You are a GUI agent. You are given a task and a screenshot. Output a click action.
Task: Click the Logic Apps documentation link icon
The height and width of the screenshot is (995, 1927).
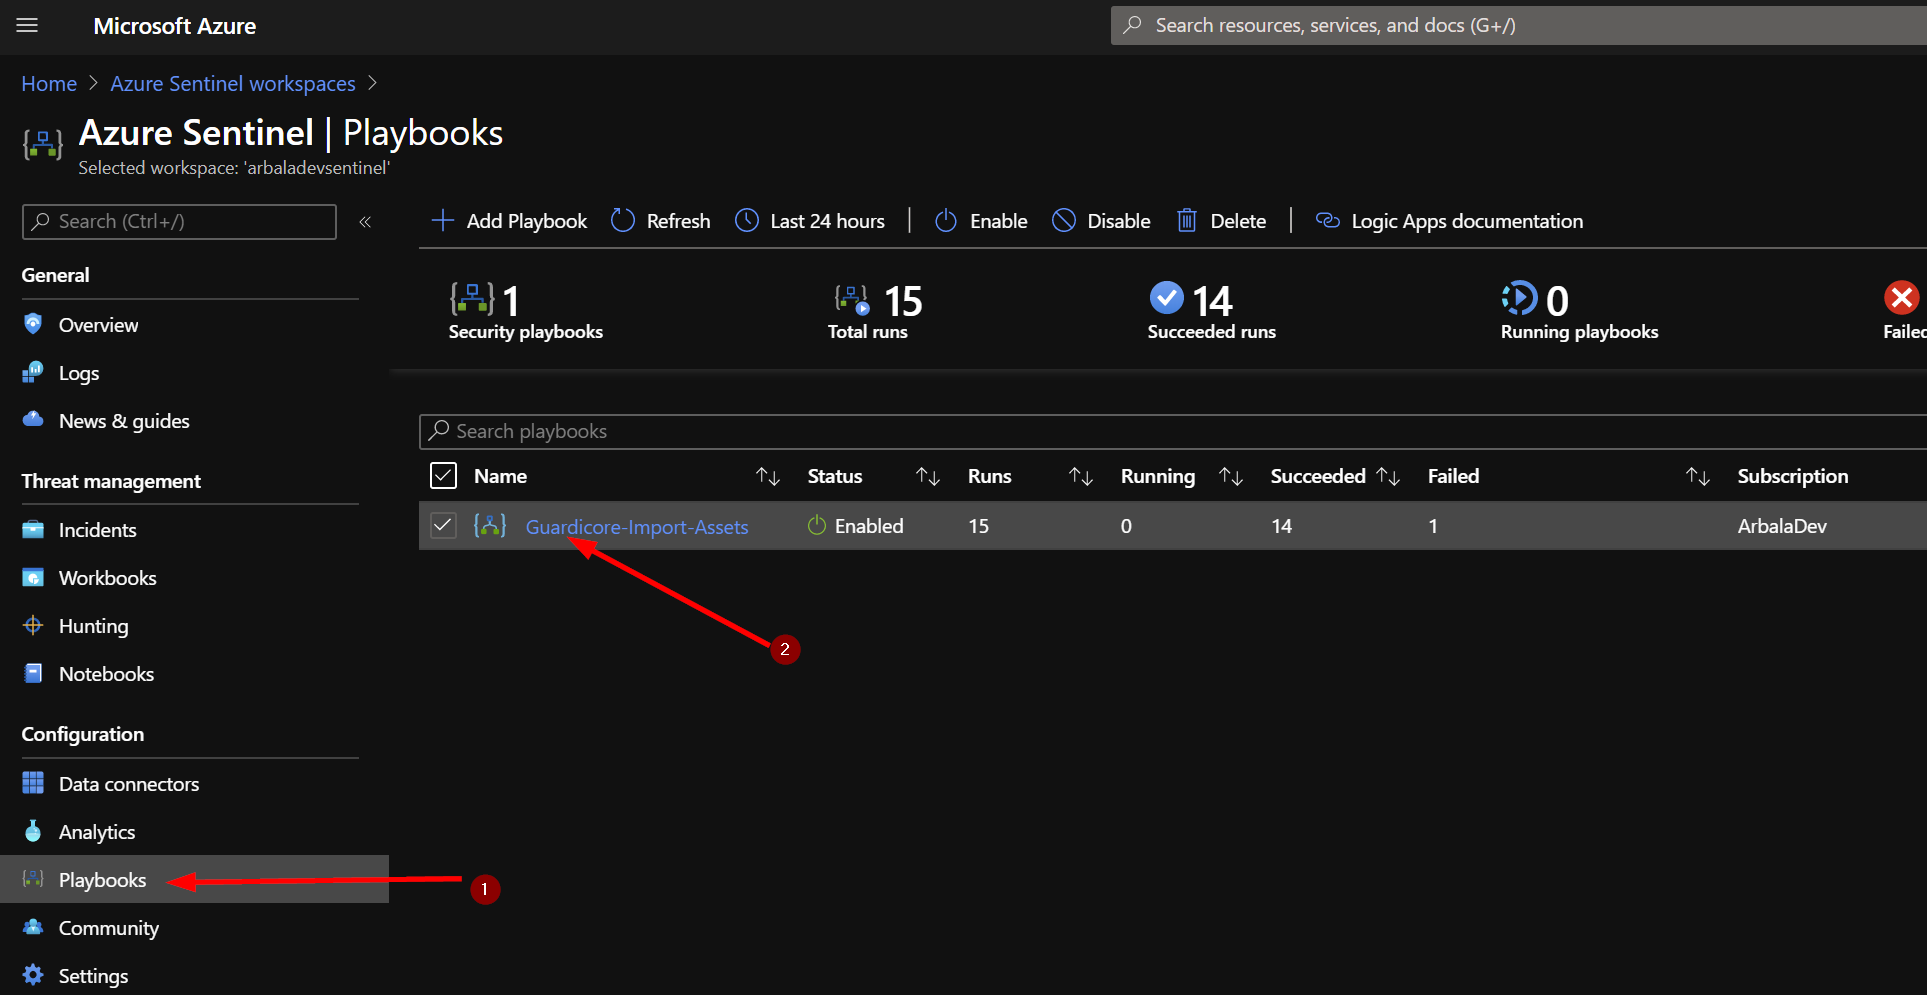point(1327,220)
